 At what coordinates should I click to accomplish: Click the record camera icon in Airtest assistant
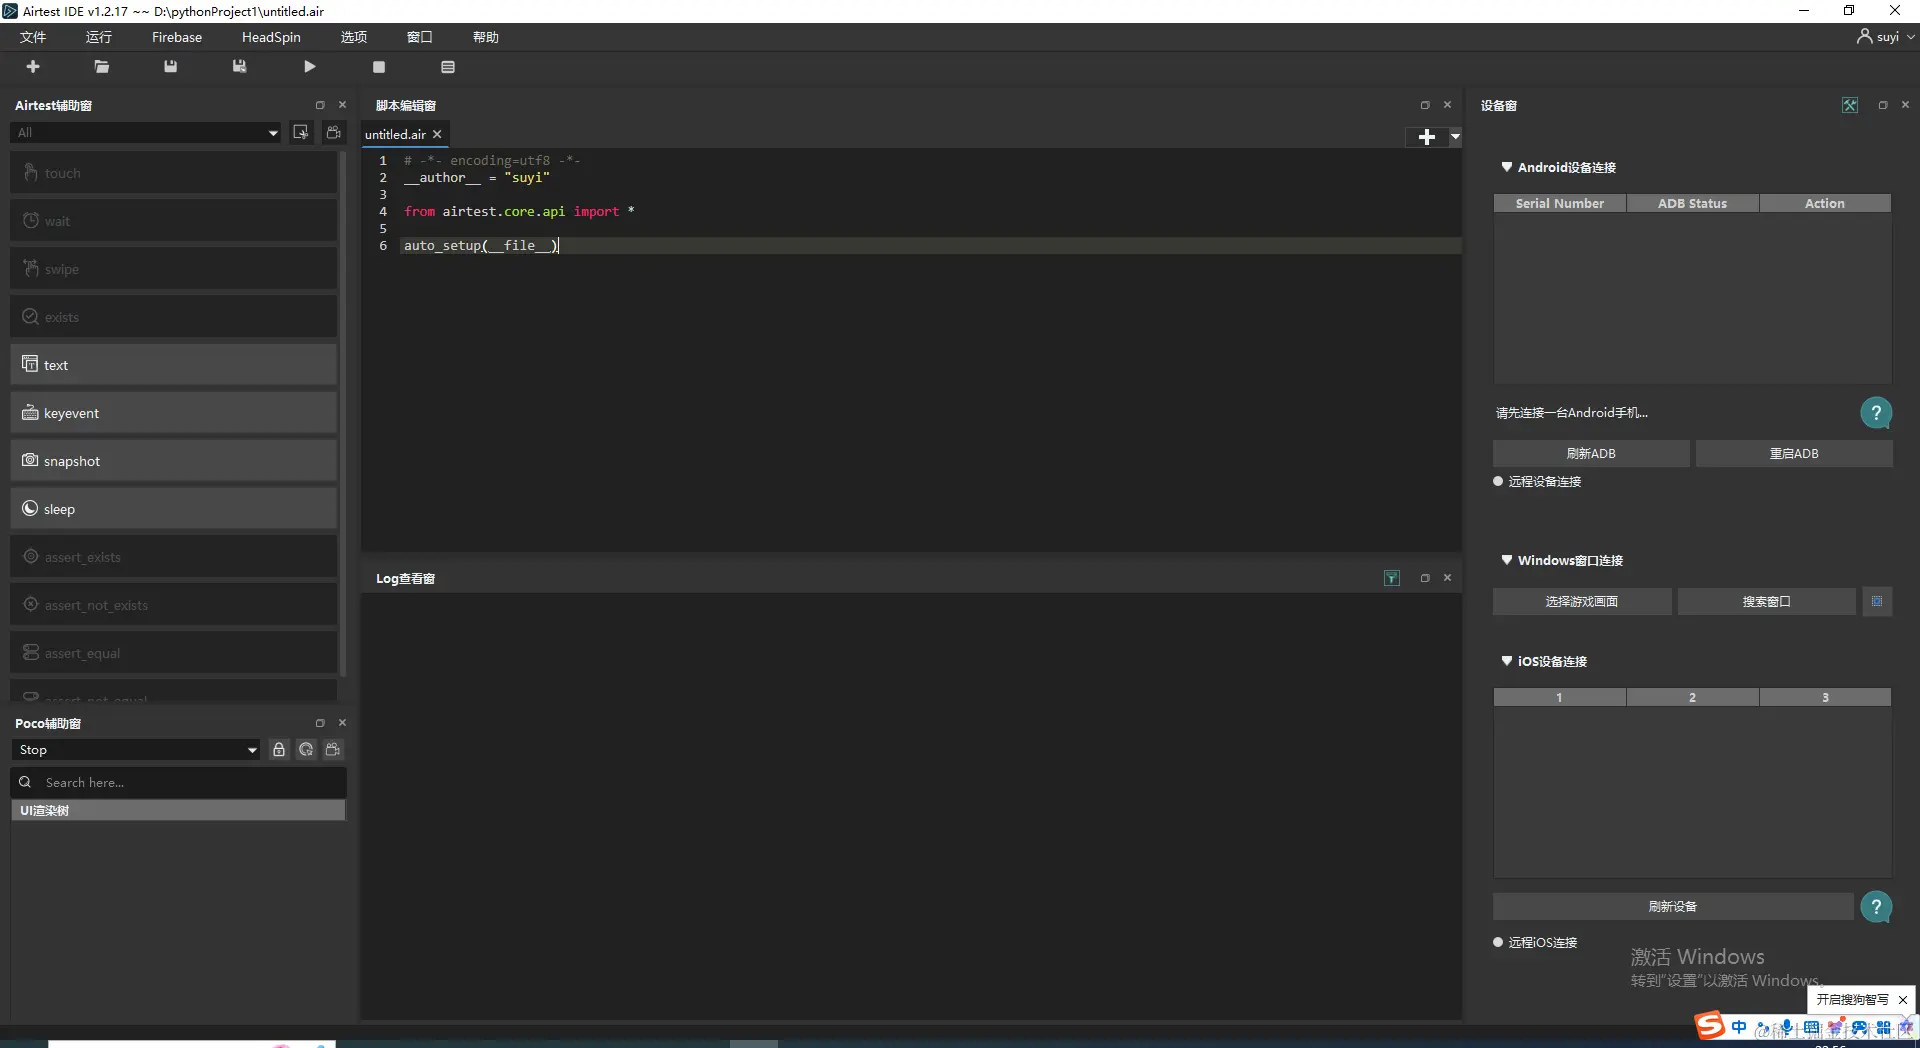coord(334,132)
